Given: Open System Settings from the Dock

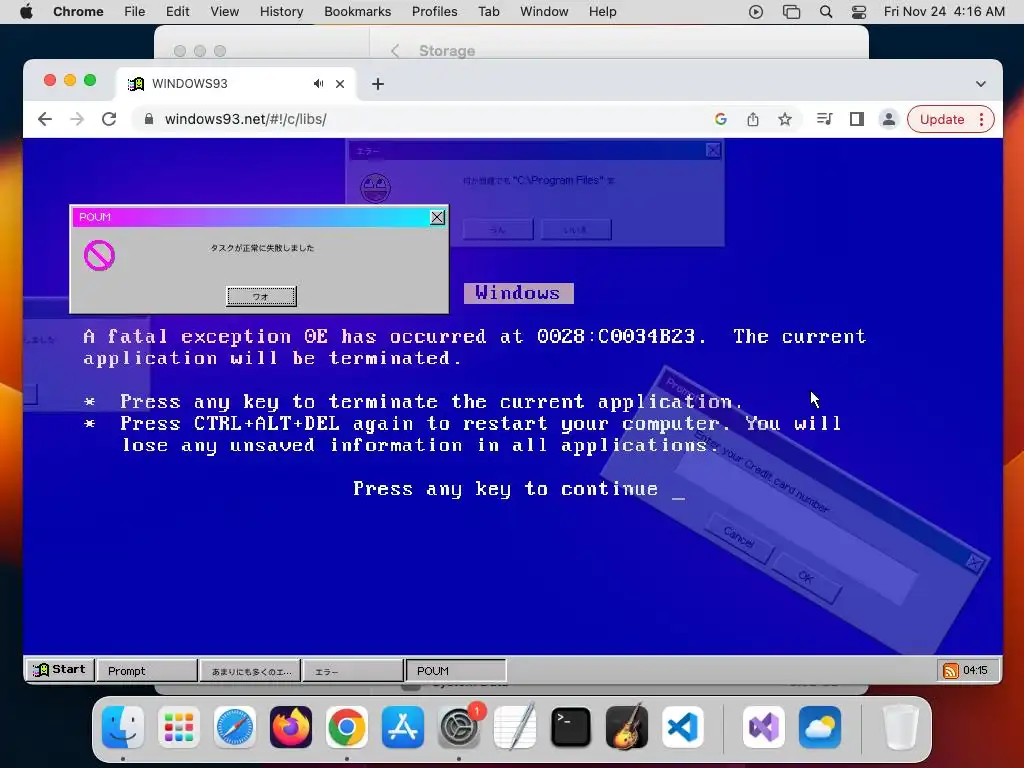Looking at the screenshot, I should (x=458, y=727).
